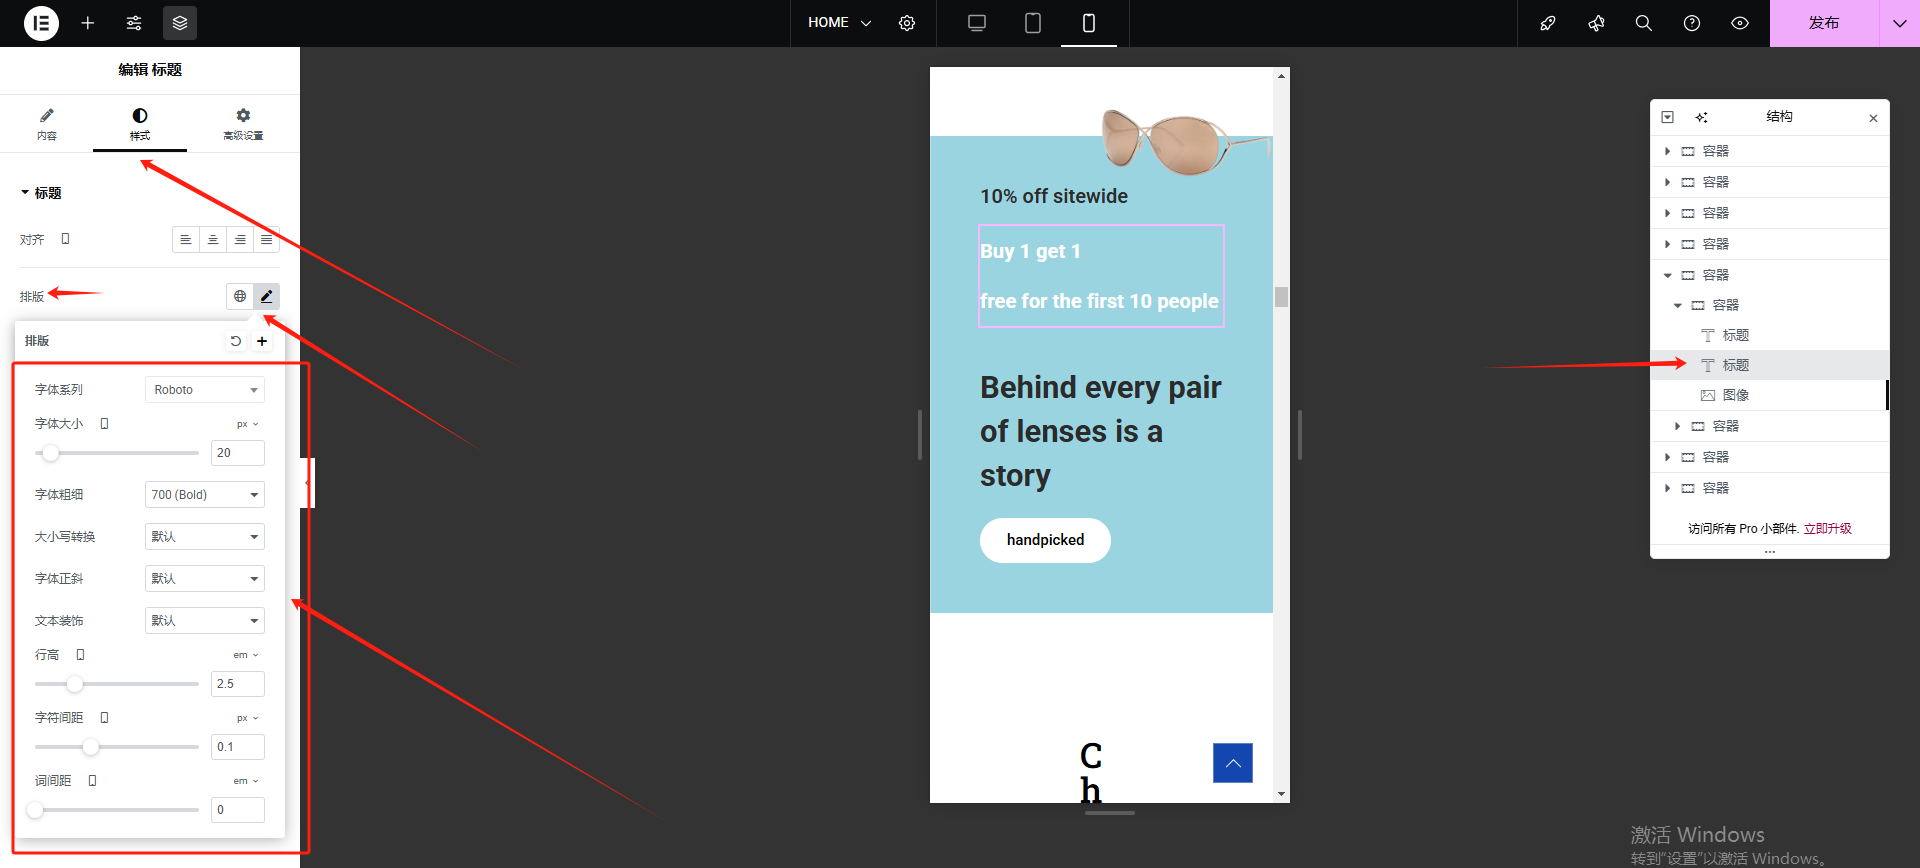
Task: Switch to the 高级设置 tab
Action: pyautogui.click(x=243, y=124)
